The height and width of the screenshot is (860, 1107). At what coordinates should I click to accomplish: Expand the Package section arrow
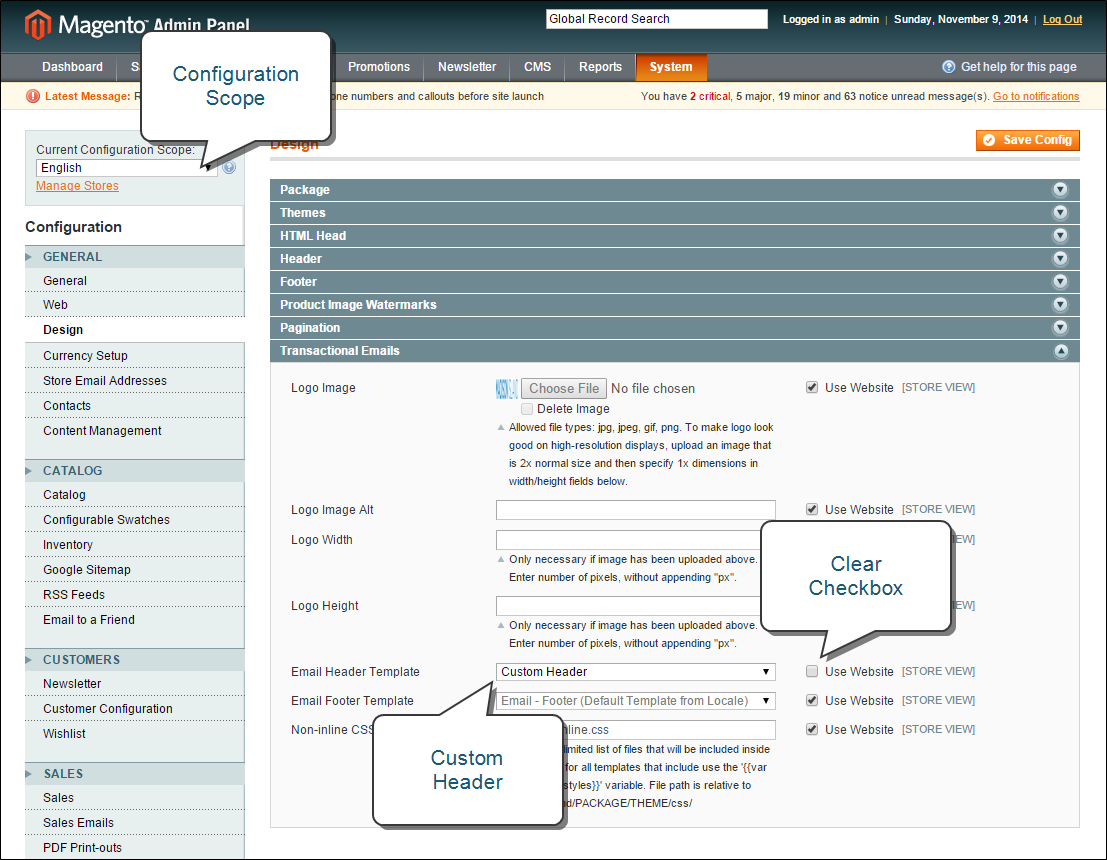pos(1060,189)
